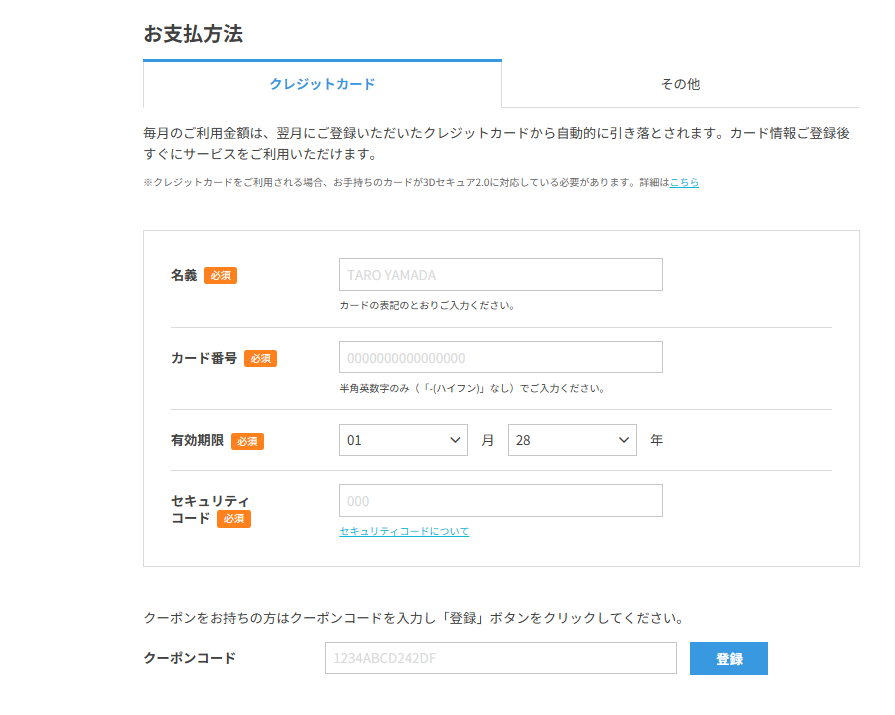
Task: Focus the クーポンコード input field
Action: pyautogui.click(x=501, y=658)
